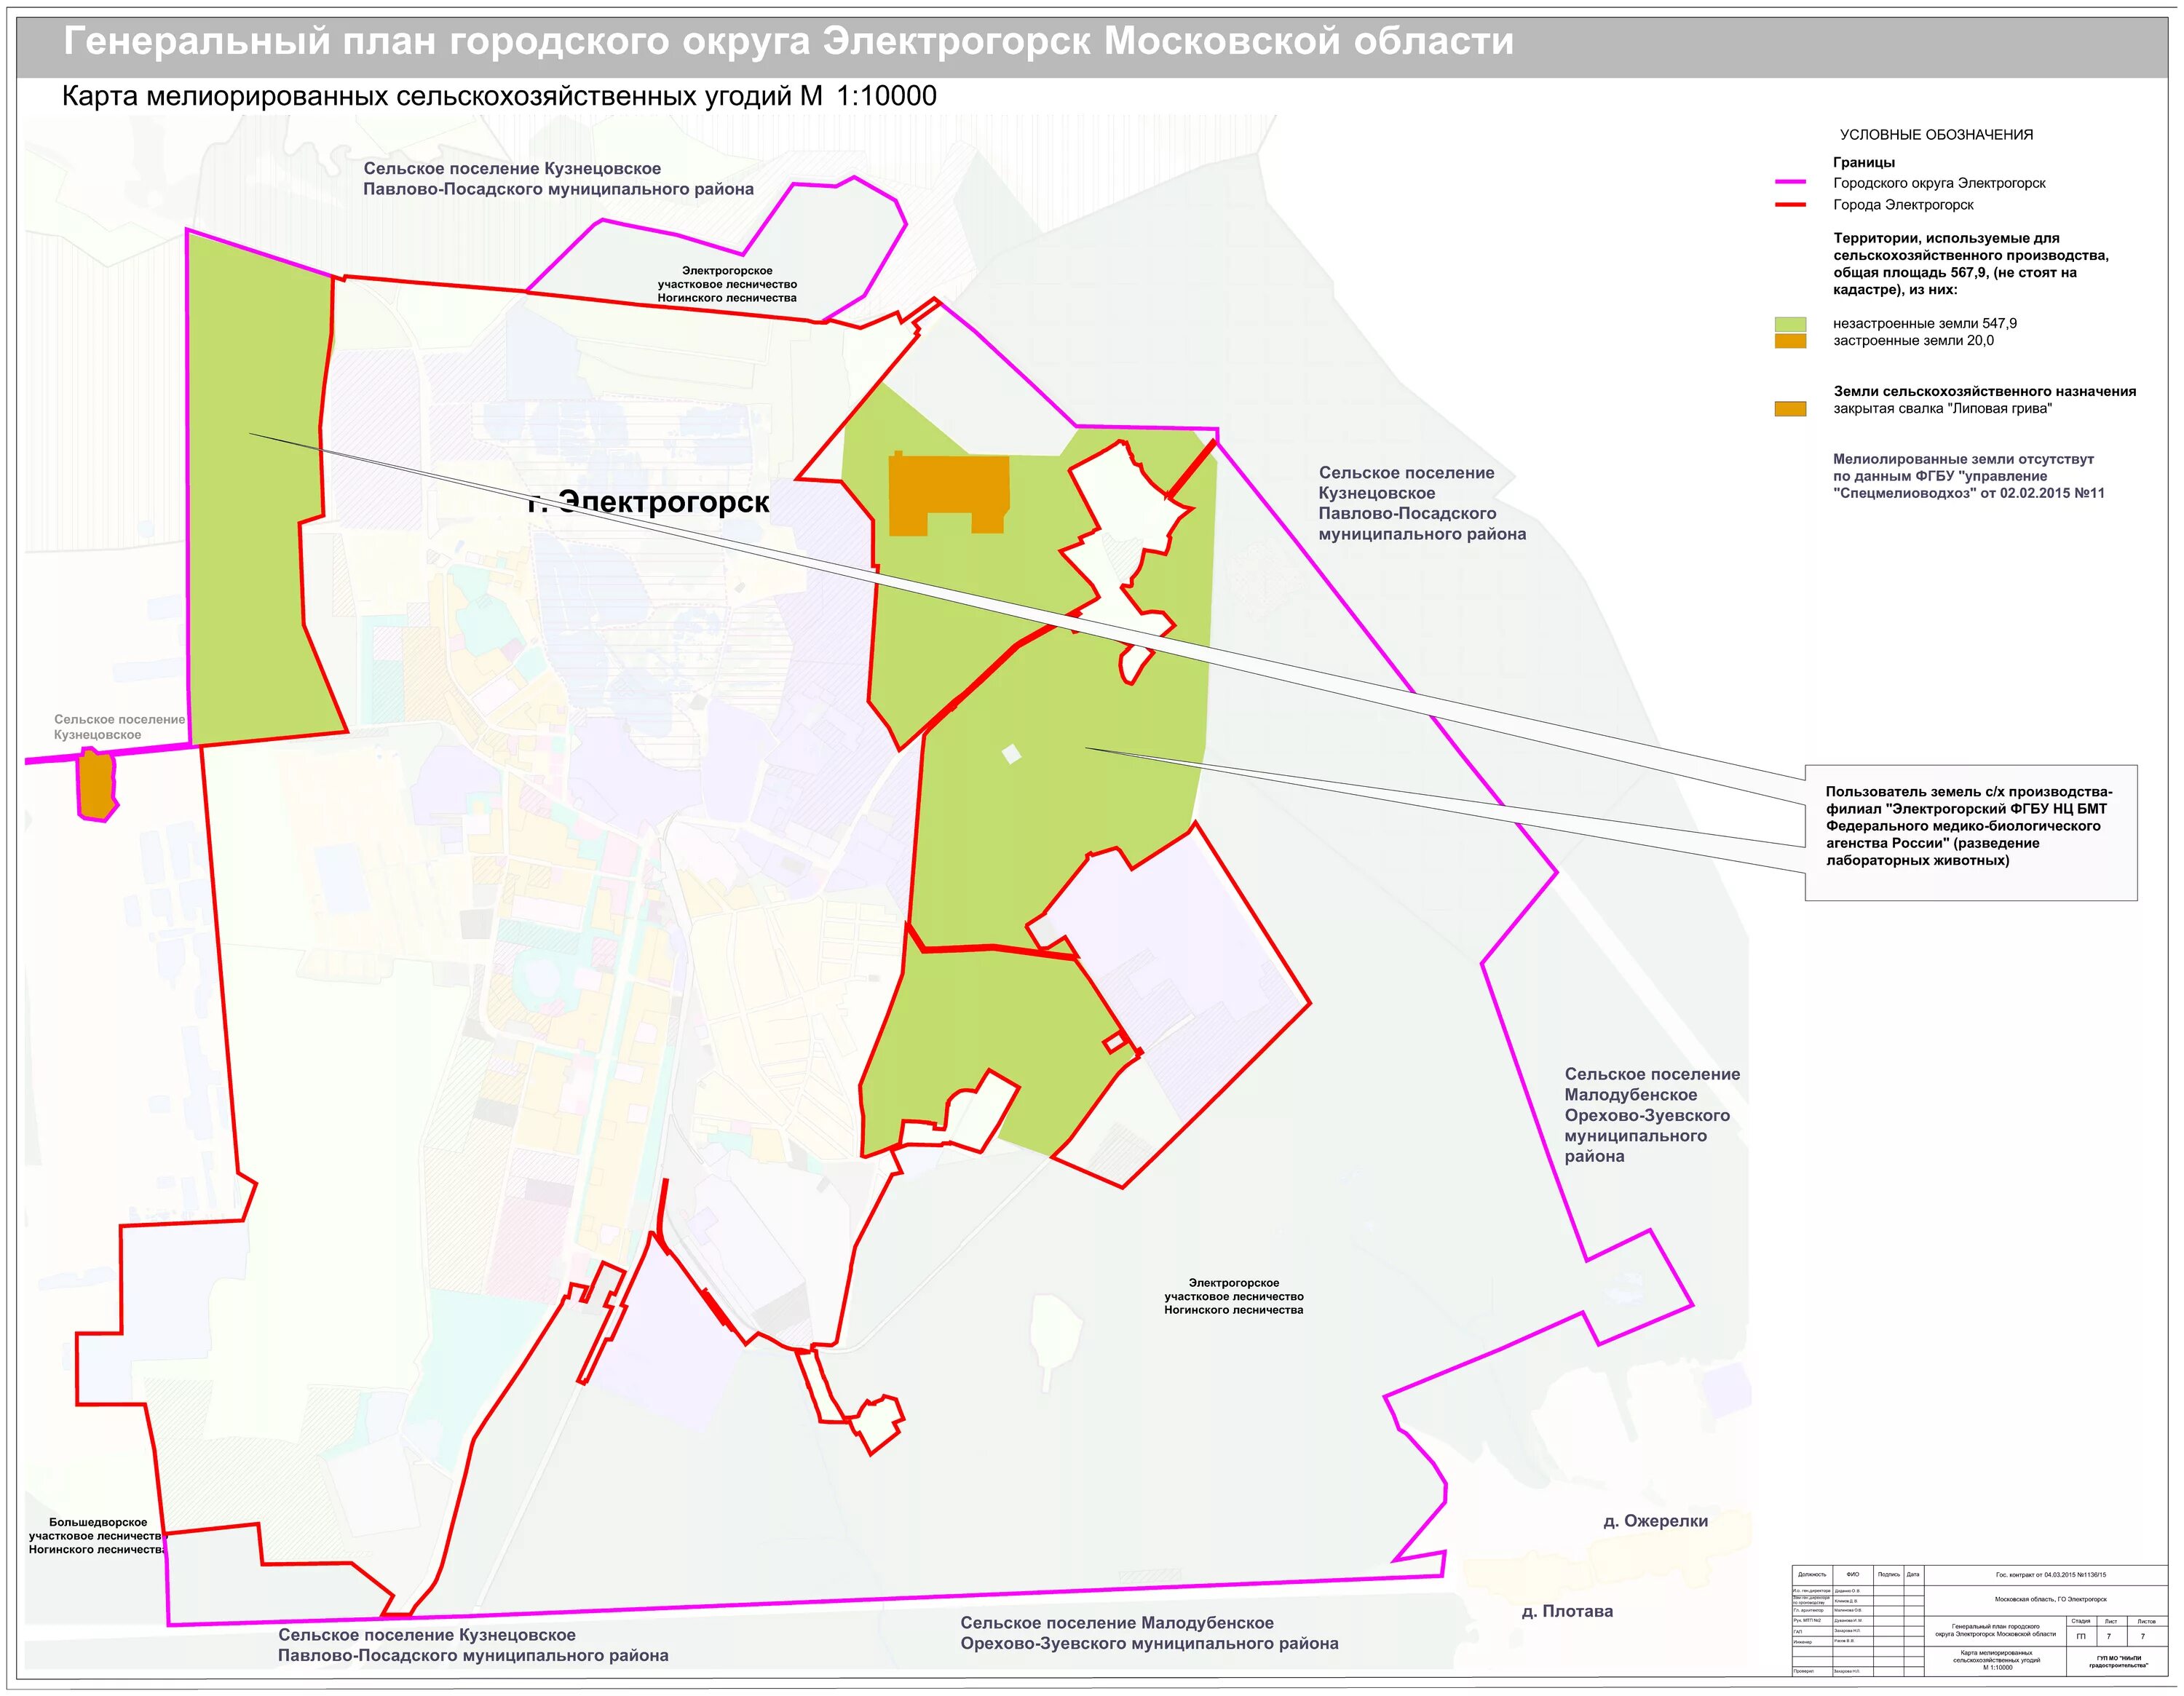The height and width of the screenshot is (1696, 2184).
Task: Click the magenta boundary line sample in the legend
Action: click(x=1790, y=182)
